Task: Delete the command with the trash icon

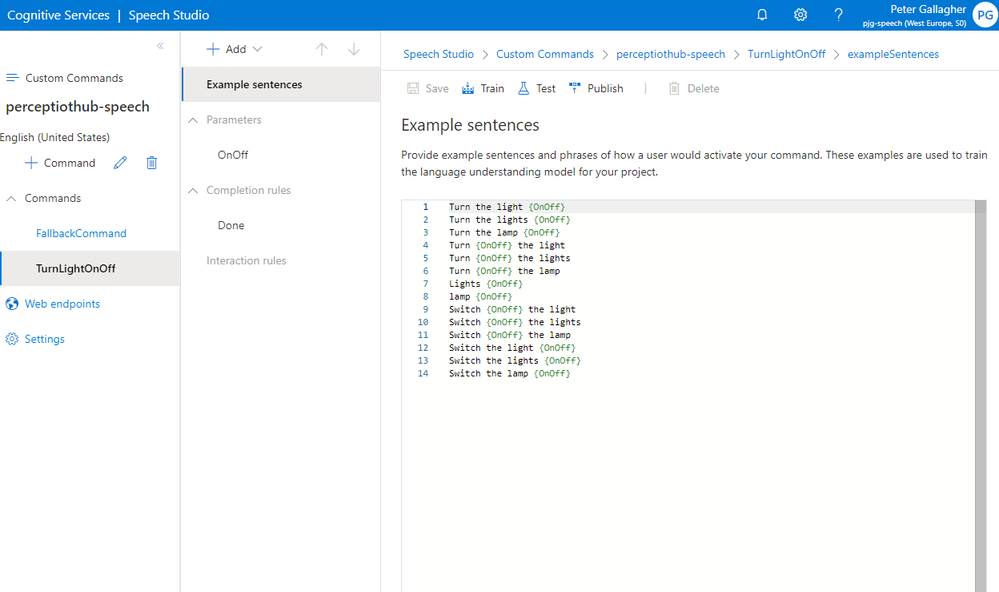Action: pyautogui.click(x=152, y=162)
